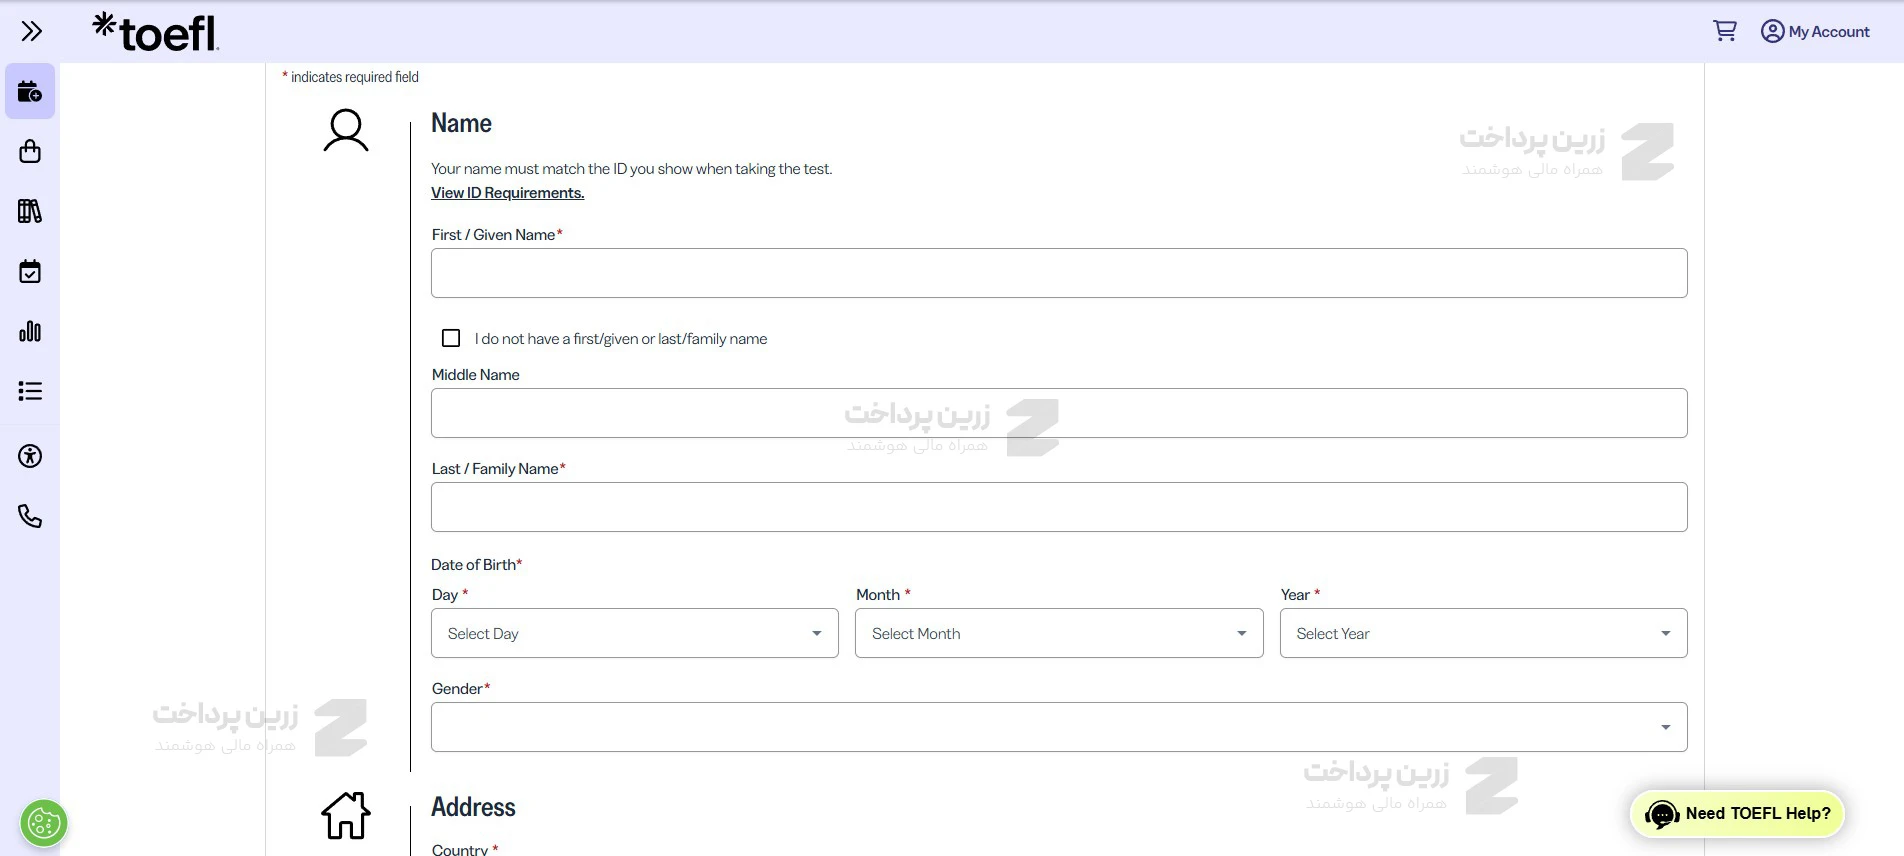
Task: Click the Need TOEFL Help button
Action: [1737, 814]
